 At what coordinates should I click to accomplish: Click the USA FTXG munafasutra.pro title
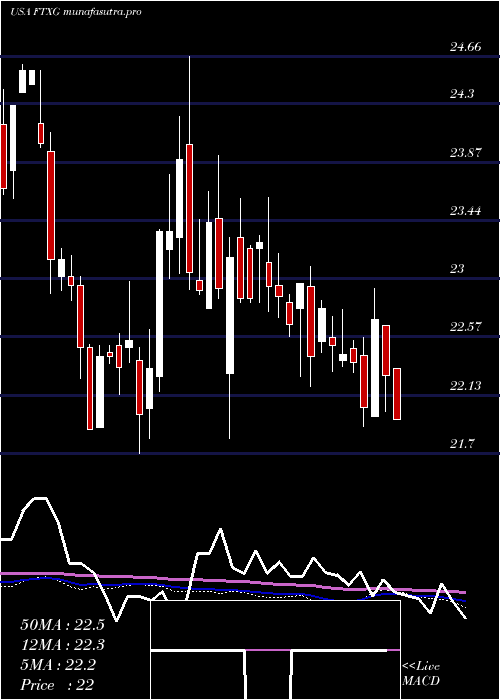tap(75, 12)
